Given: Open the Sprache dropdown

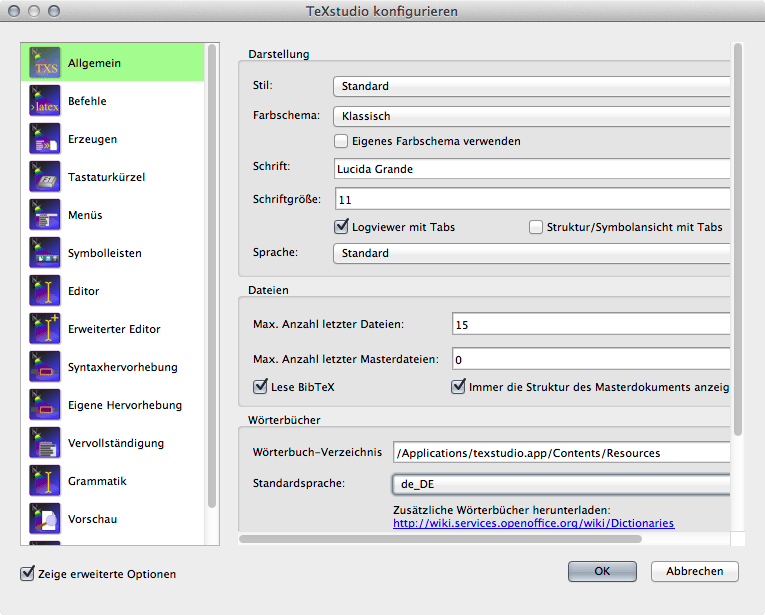Looking at the screenshot, I should tap(532, 254).
